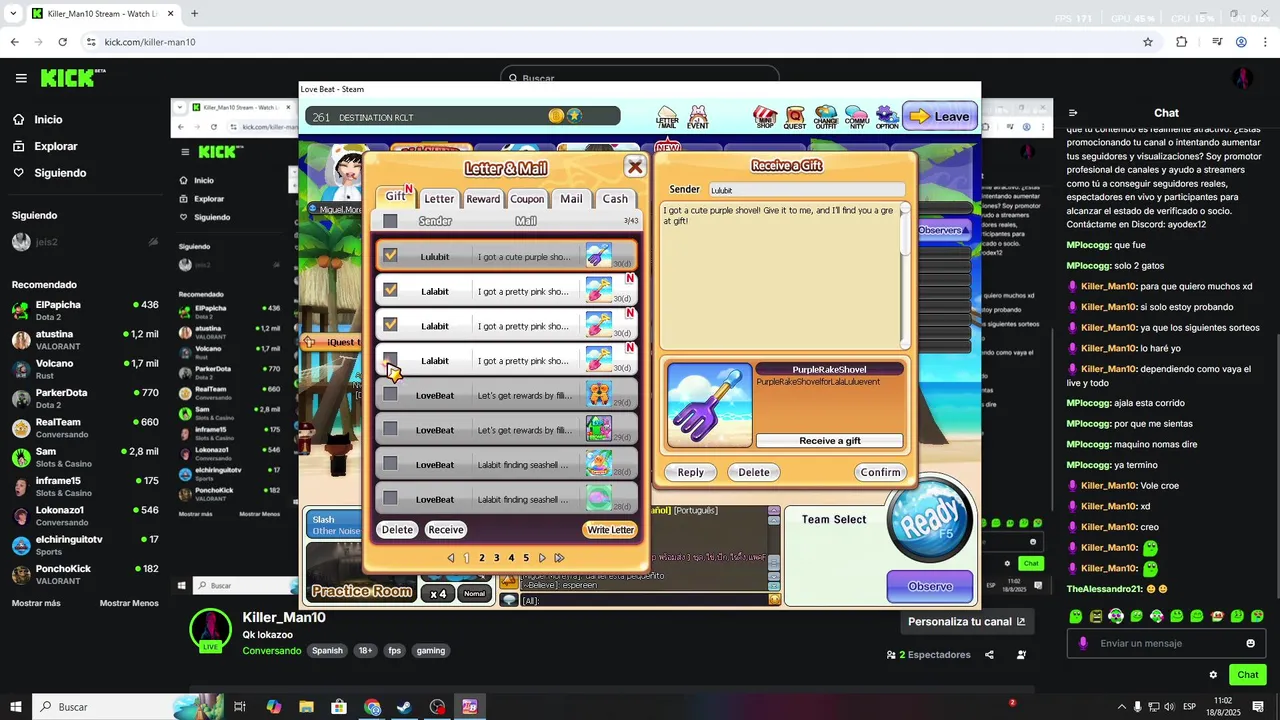Open the Change Outfit icon
The width and height of the screenshot is (1280, 720).
click(x=826, y=117)
